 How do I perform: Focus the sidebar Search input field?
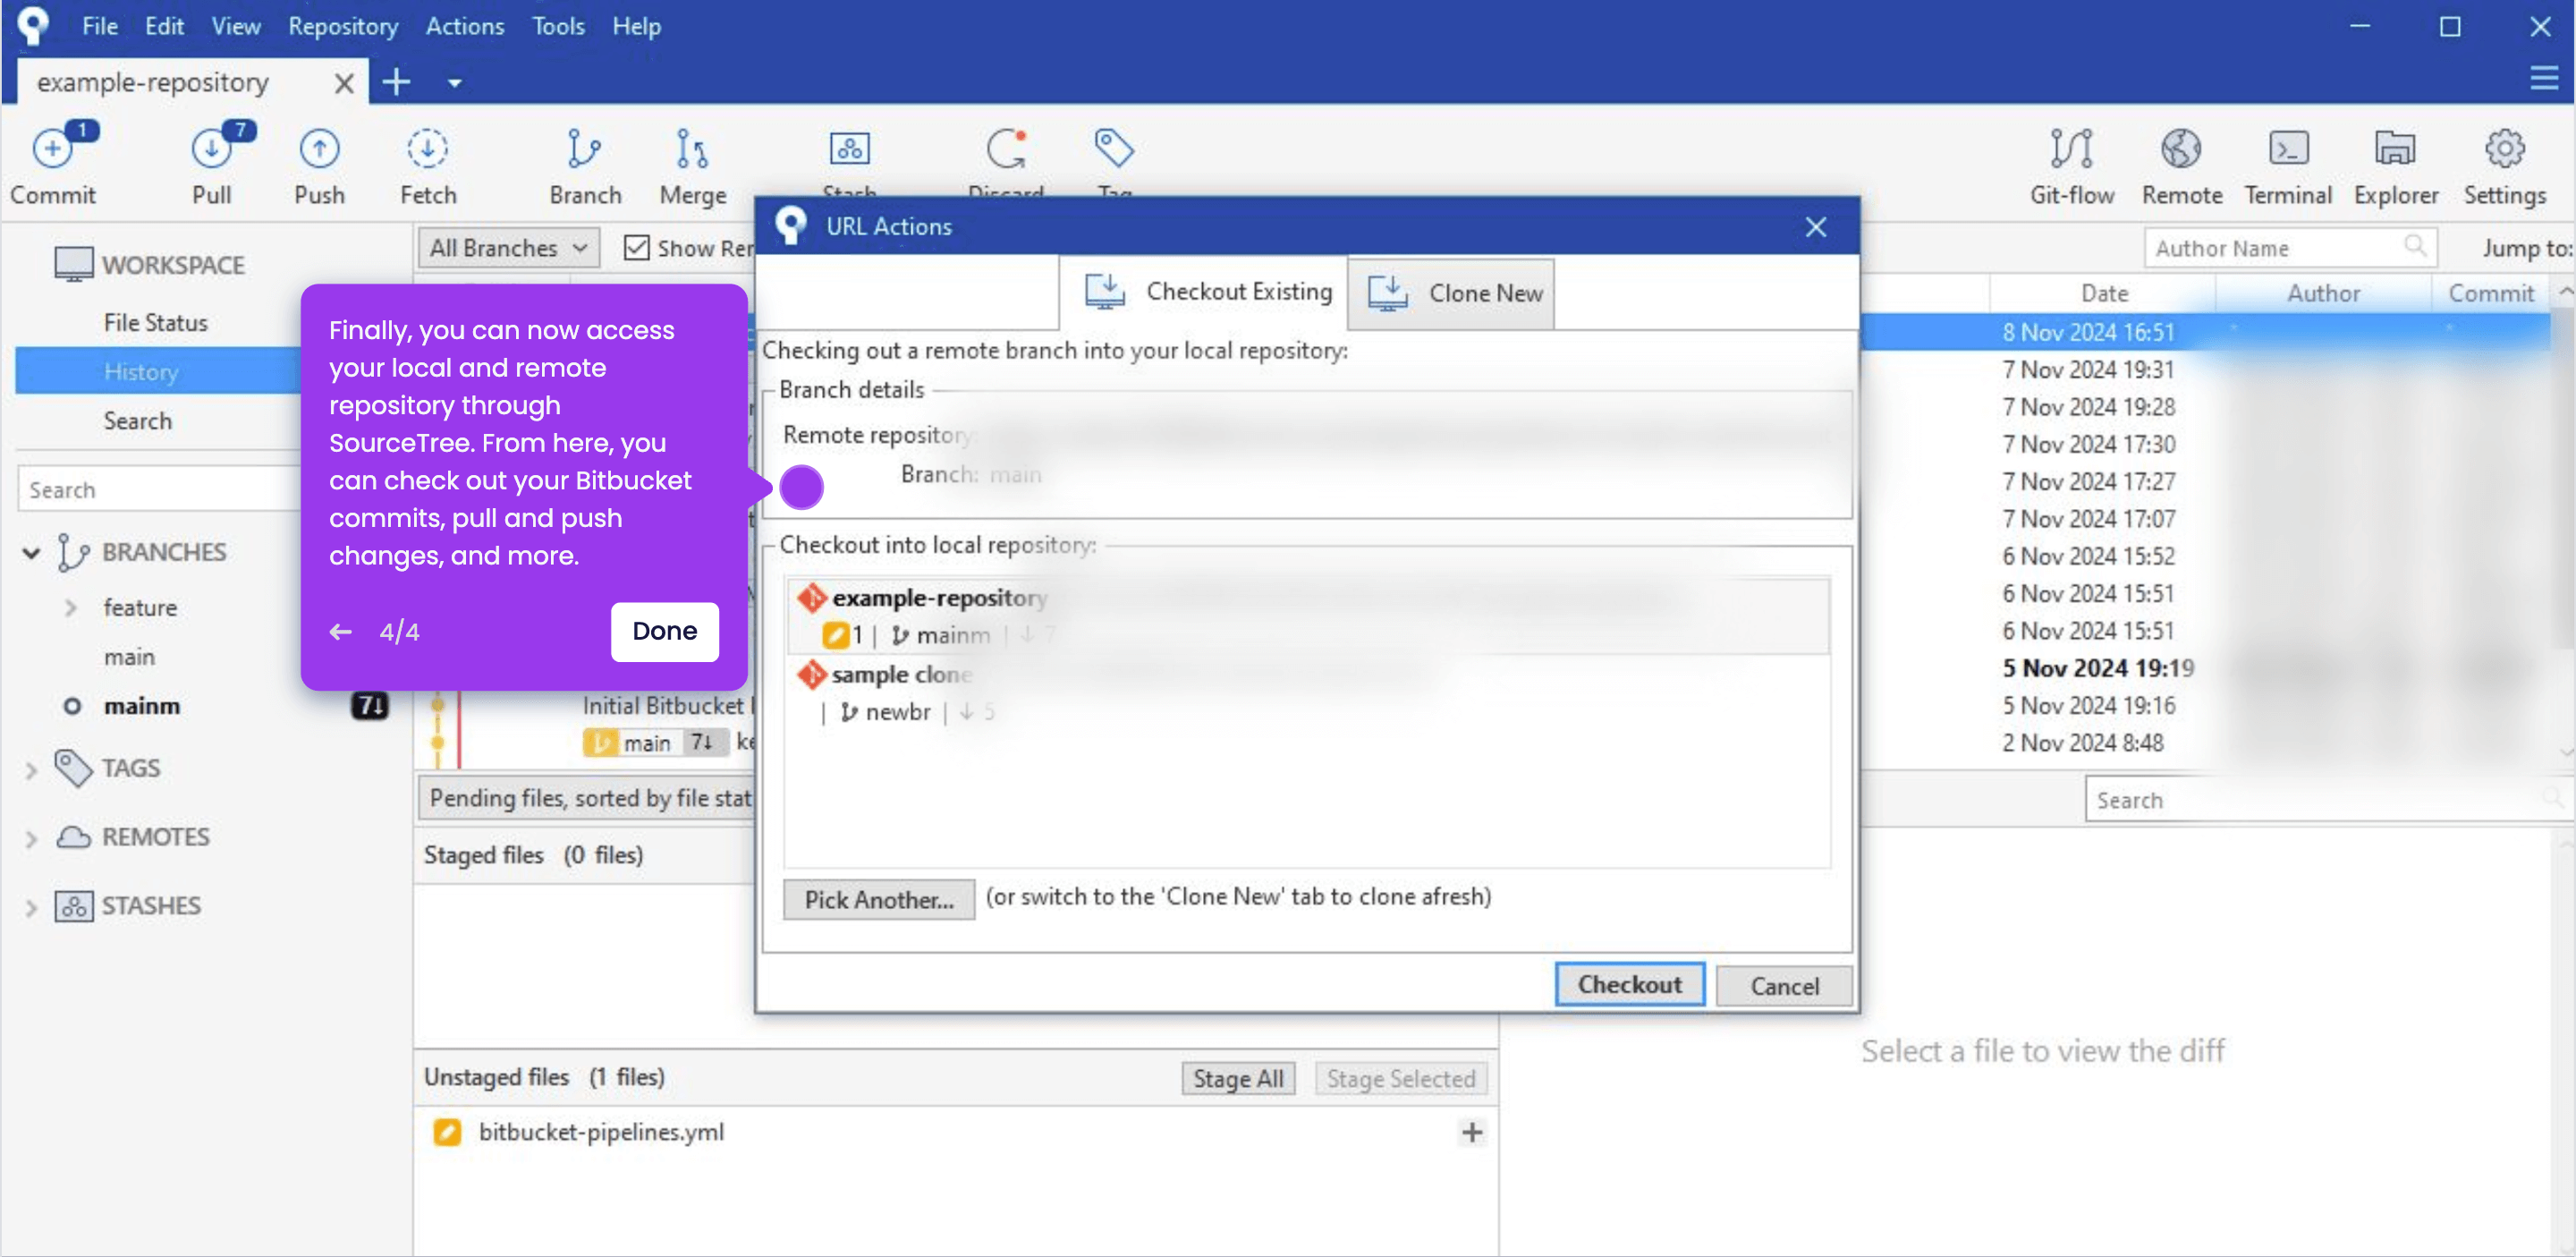[x=160, y=489]
